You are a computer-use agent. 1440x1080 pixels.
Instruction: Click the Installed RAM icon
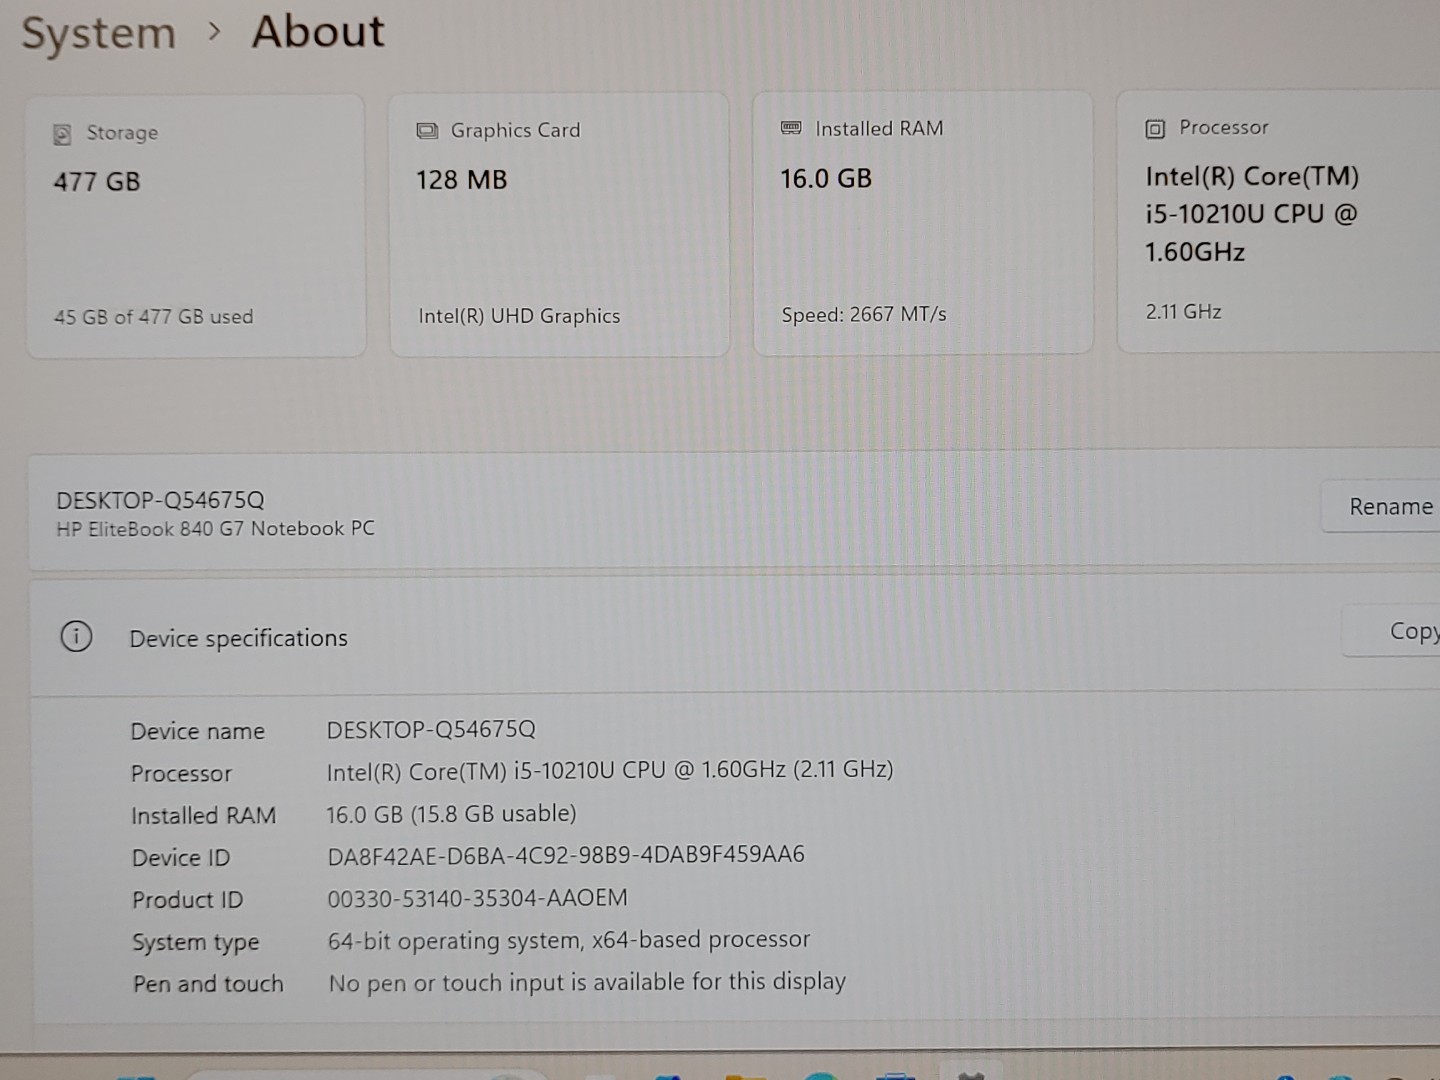coord(791,128)
